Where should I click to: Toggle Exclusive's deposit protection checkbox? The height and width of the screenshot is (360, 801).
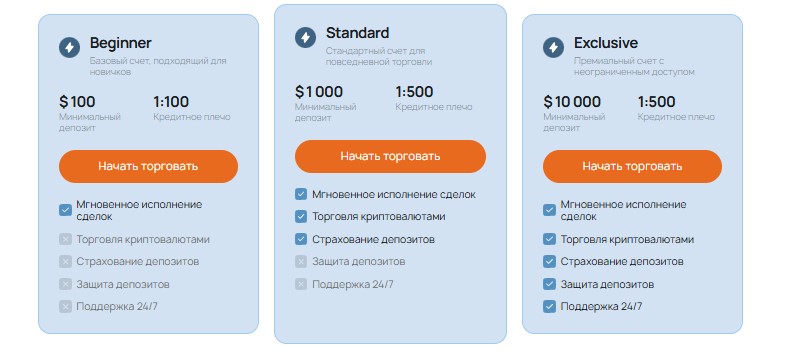[549, 284]
